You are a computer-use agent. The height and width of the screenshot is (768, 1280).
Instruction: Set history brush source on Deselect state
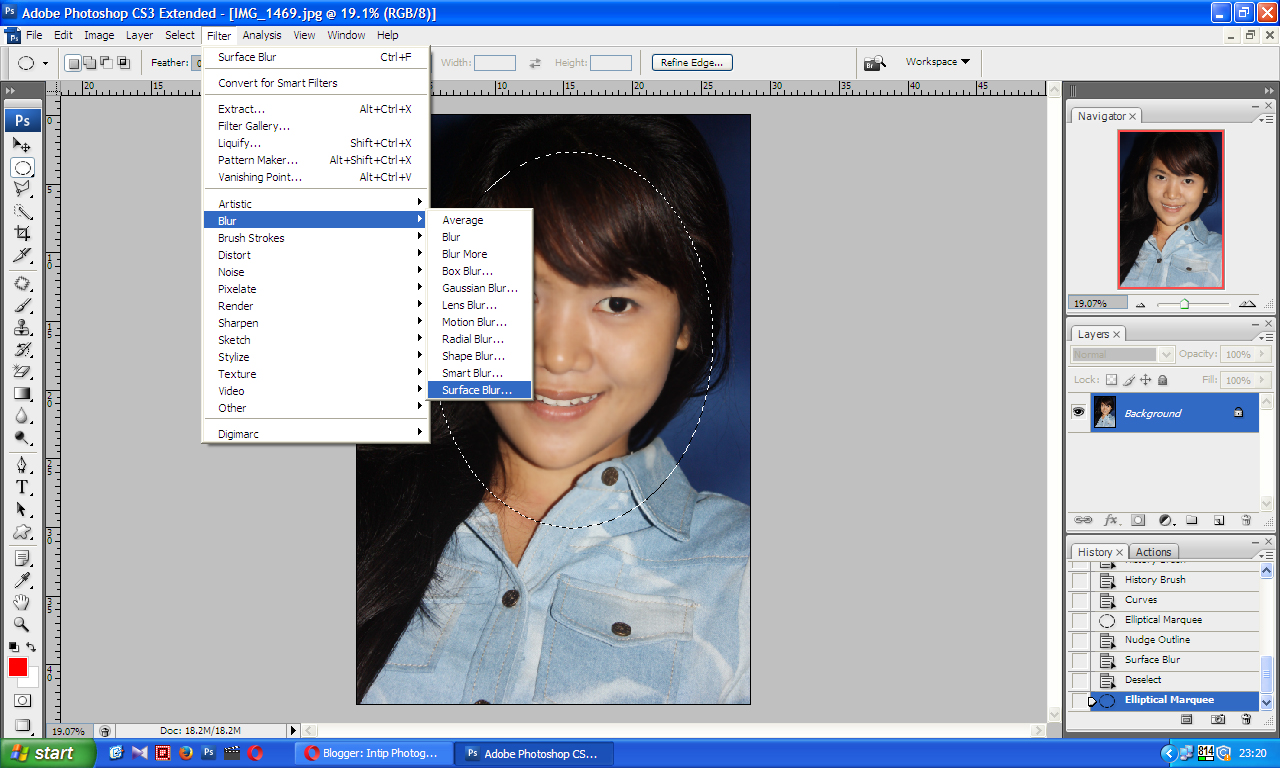click(1080, 680)
